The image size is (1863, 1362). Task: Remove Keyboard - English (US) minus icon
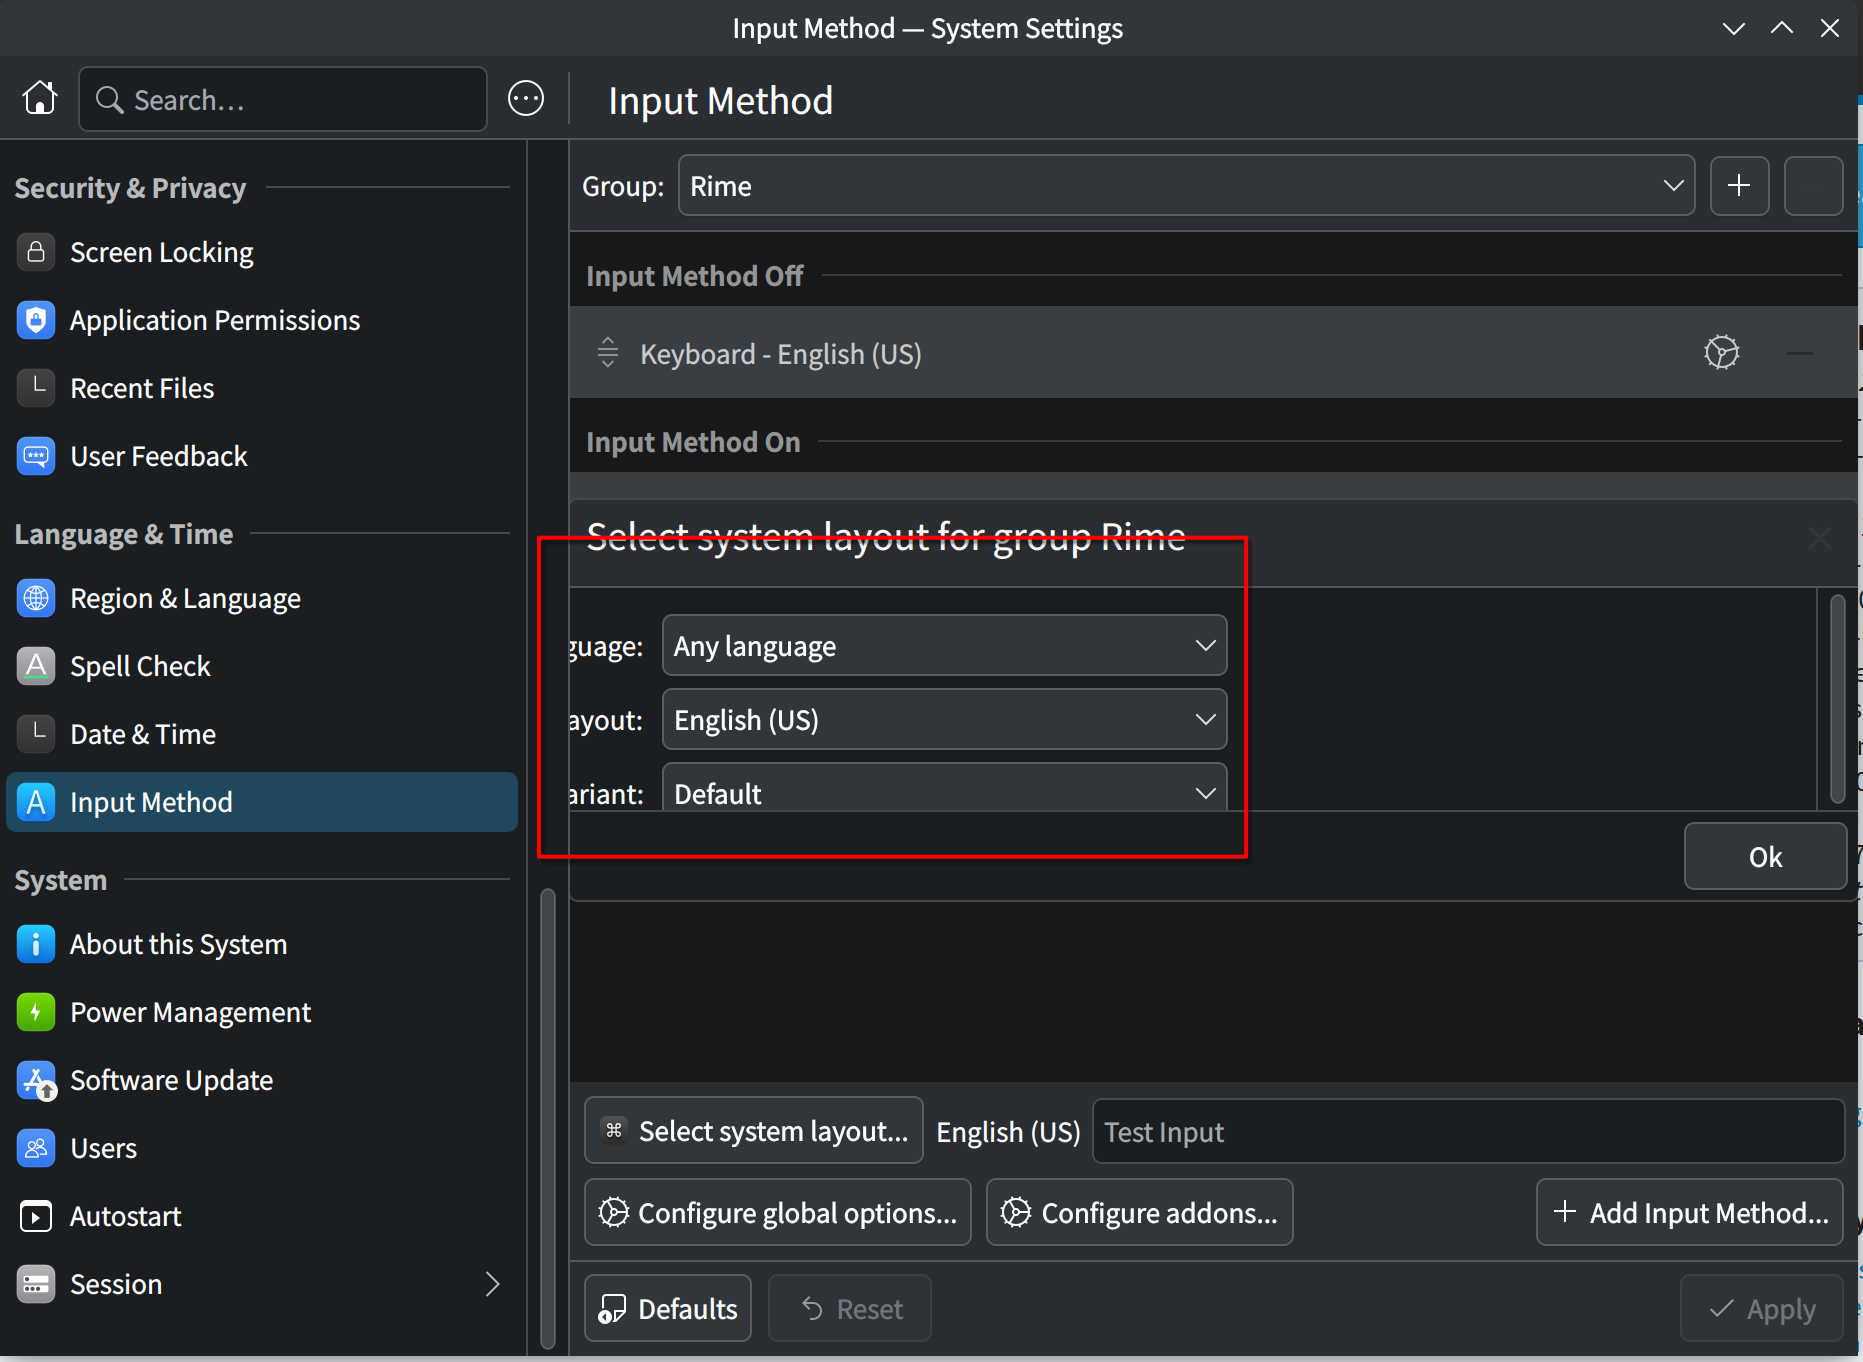click(x=1800, y=352)
